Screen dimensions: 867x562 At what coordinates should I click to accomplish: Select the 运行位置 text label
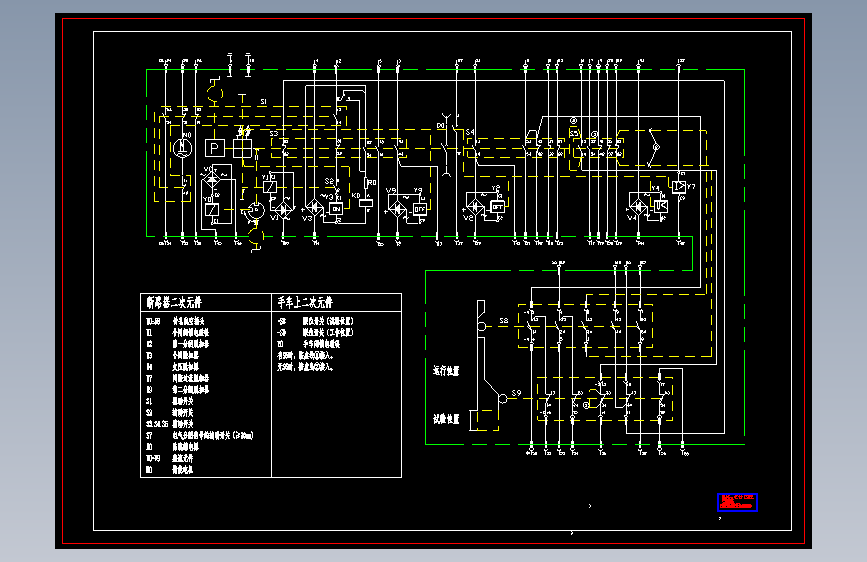pyautogui.click(x=446, y=371)
